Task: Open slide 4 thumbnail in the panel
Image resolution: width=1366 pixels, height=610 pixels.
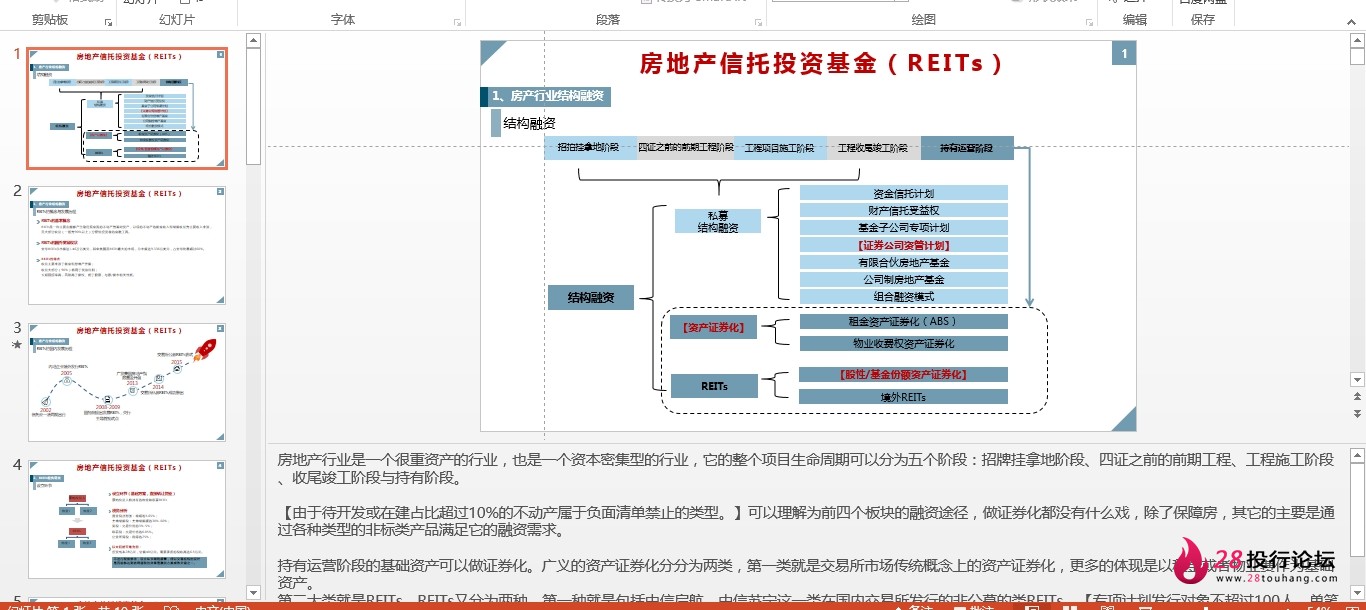Action: point(127,519)
